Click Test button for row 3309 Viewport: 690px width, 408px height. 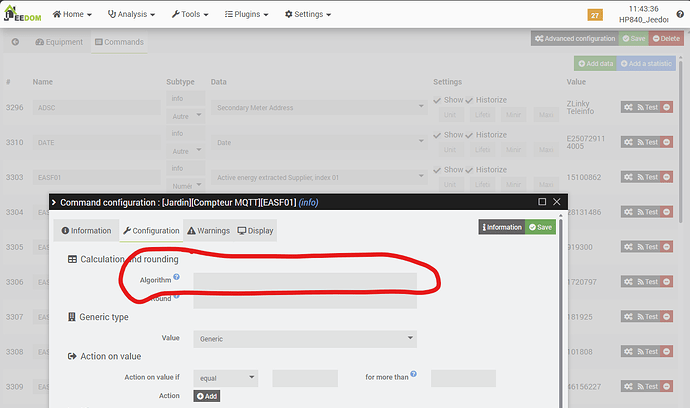coord(648,386)
